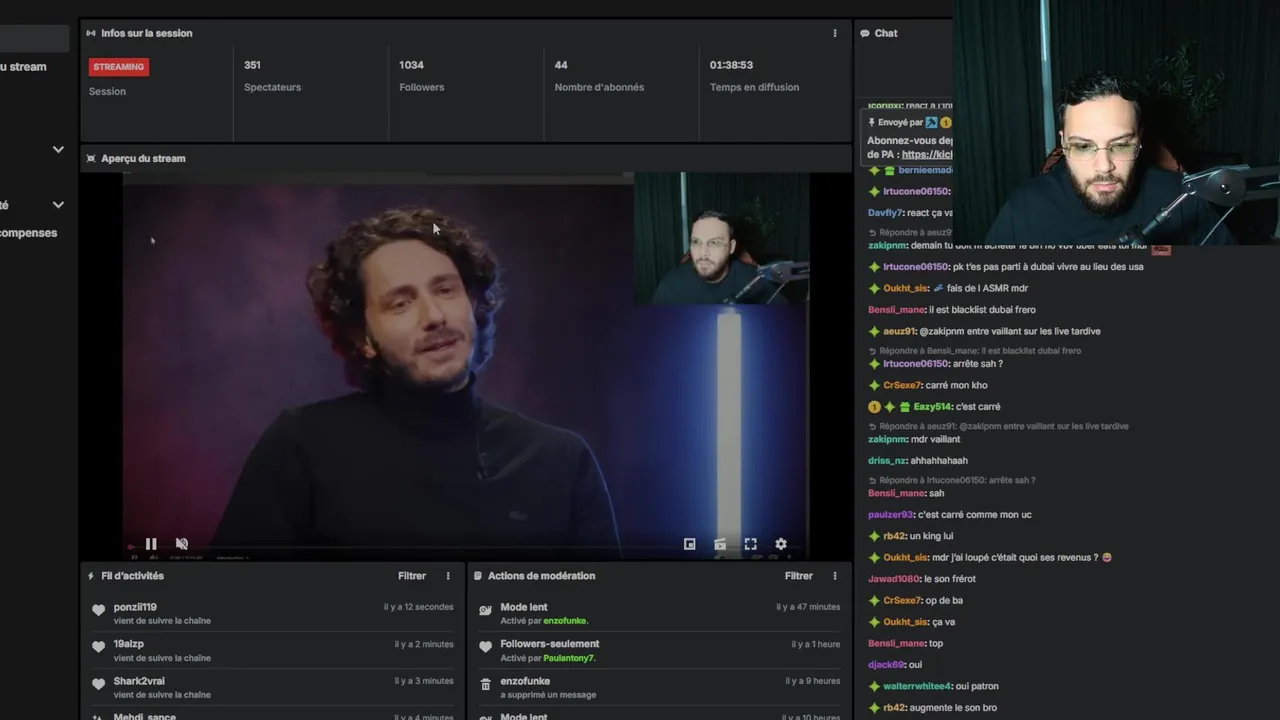This screenshot has height=720, width=1280.
Task: Click 'il y a 47 minutes' timestamp
Action: [x=808, y=607]
